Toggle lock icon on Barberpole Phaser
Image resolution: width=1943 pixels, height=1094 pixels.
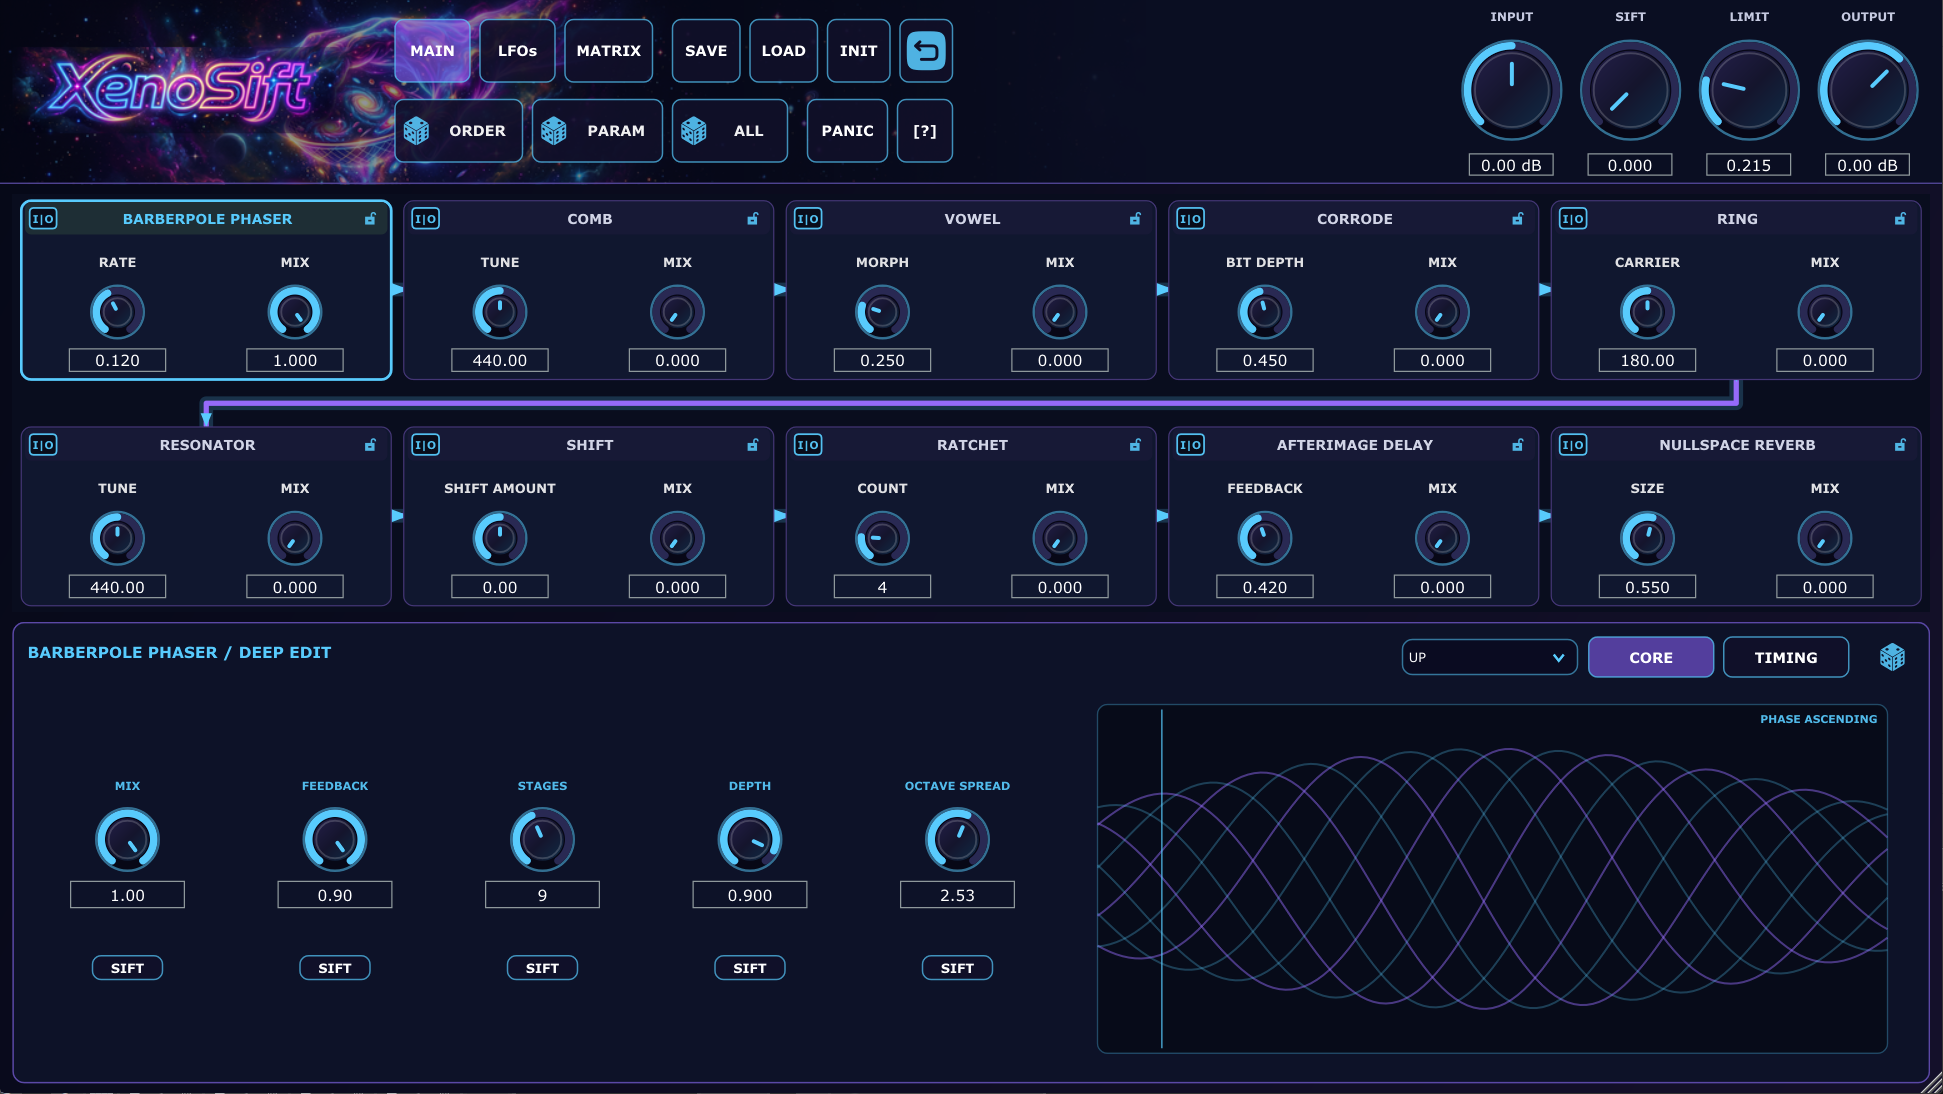[x=371, y=219]
